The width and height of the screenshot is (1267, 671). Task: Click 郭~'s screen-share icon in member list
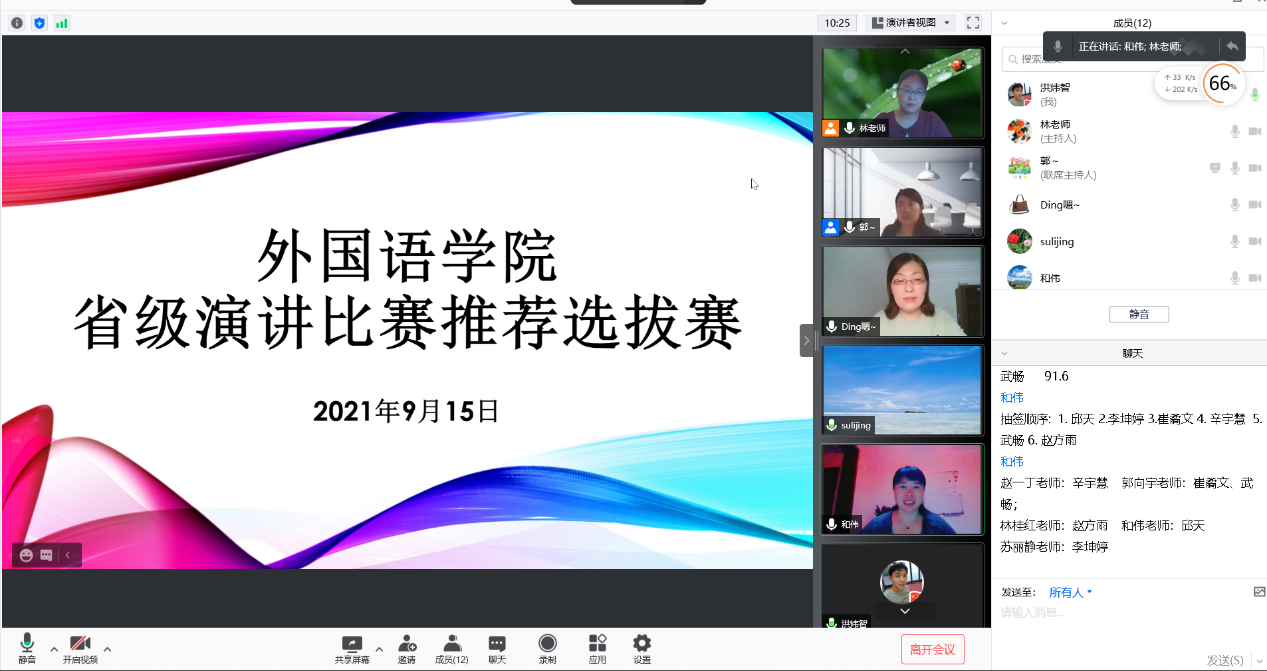[1215, 168]
